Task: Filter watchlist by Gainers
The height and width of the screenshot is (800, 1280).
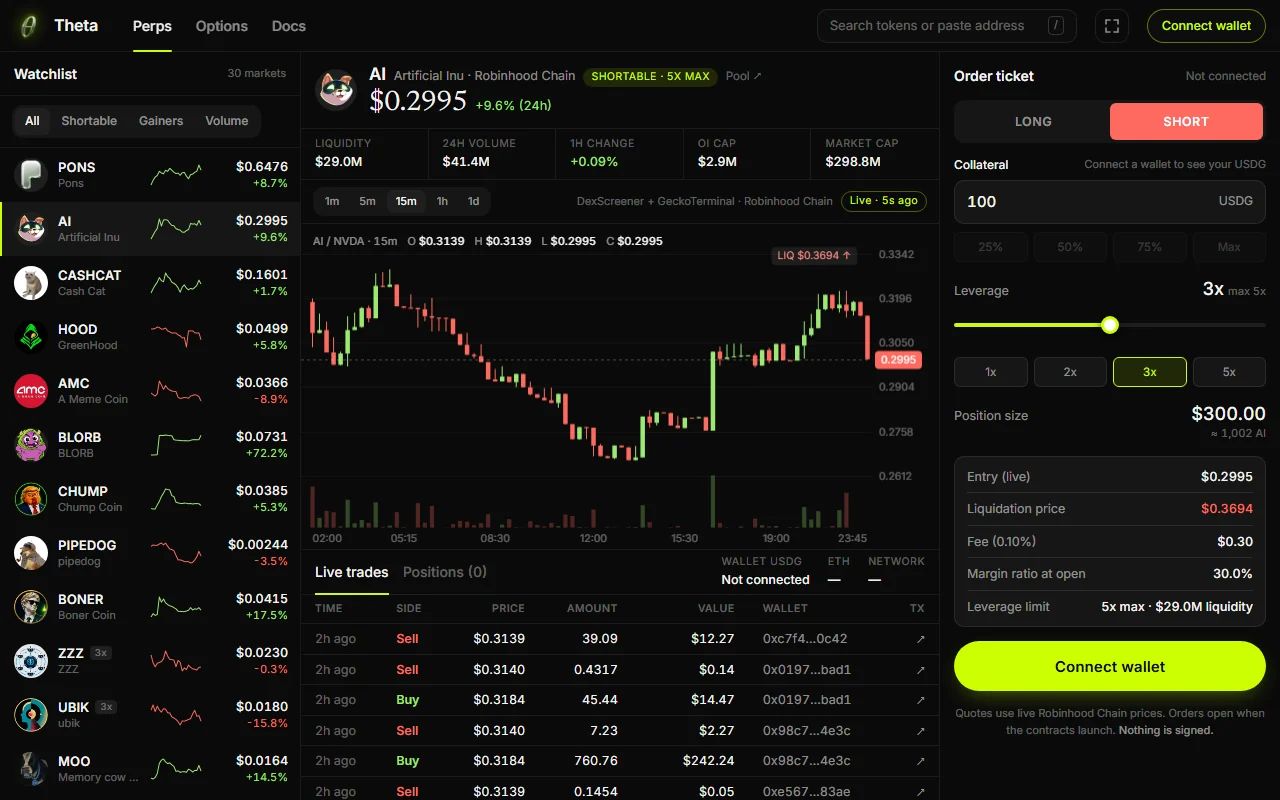Action: coord(161,121)
